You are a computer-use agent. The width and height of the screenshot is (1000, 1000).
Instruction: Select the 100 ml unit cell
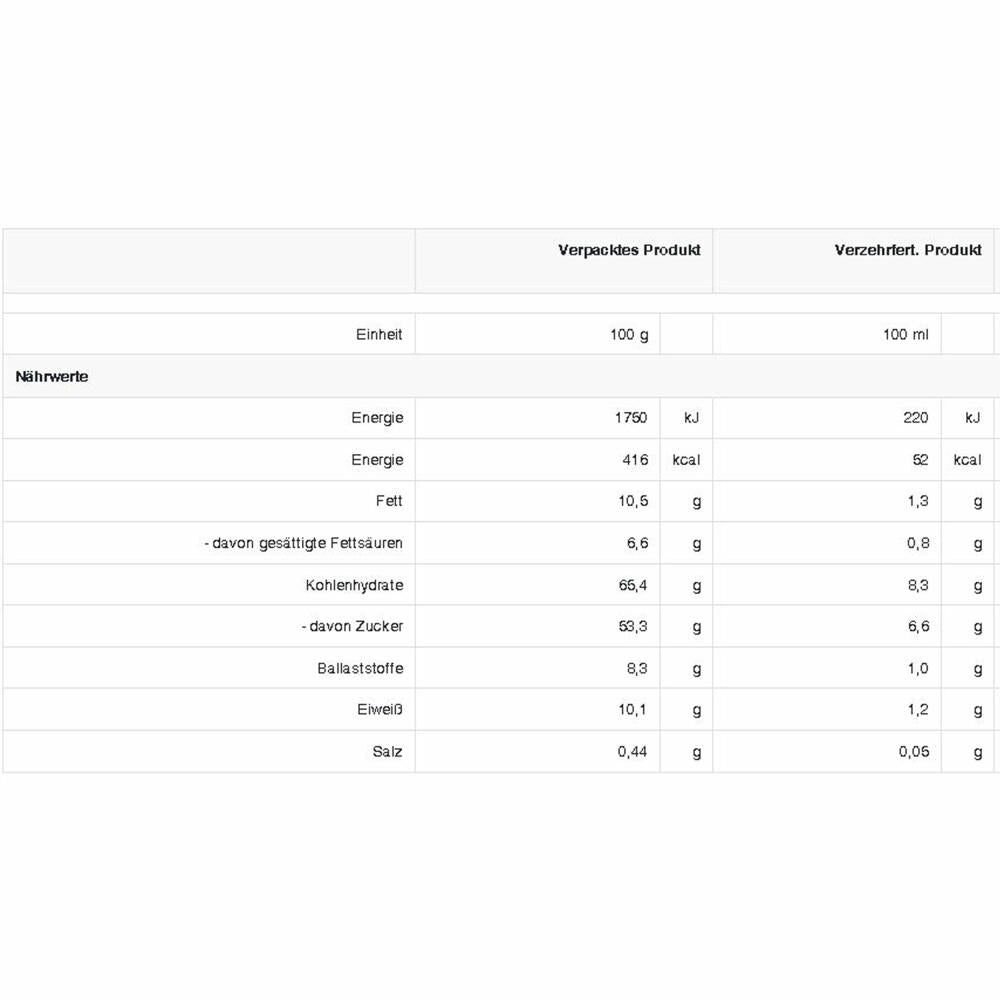tap(905, 335)
